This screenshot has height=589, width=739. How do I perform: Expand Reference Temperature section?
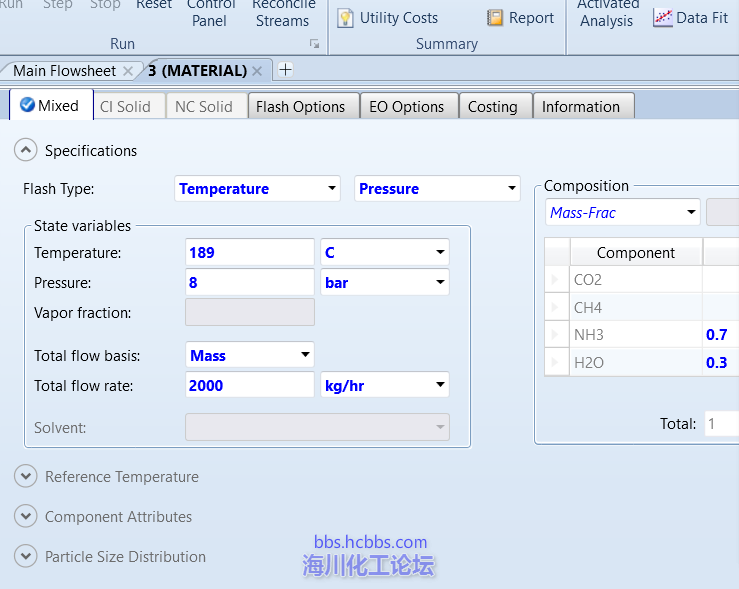[25, 477]
